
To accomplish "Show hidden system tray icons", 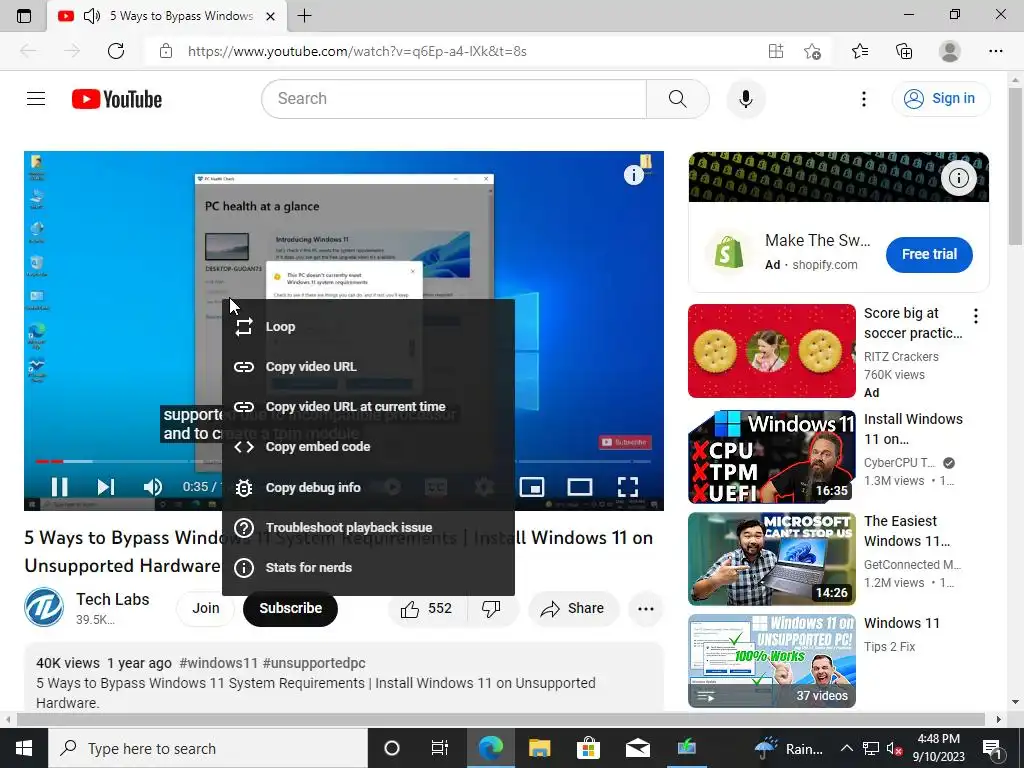I will pos(846,748).
